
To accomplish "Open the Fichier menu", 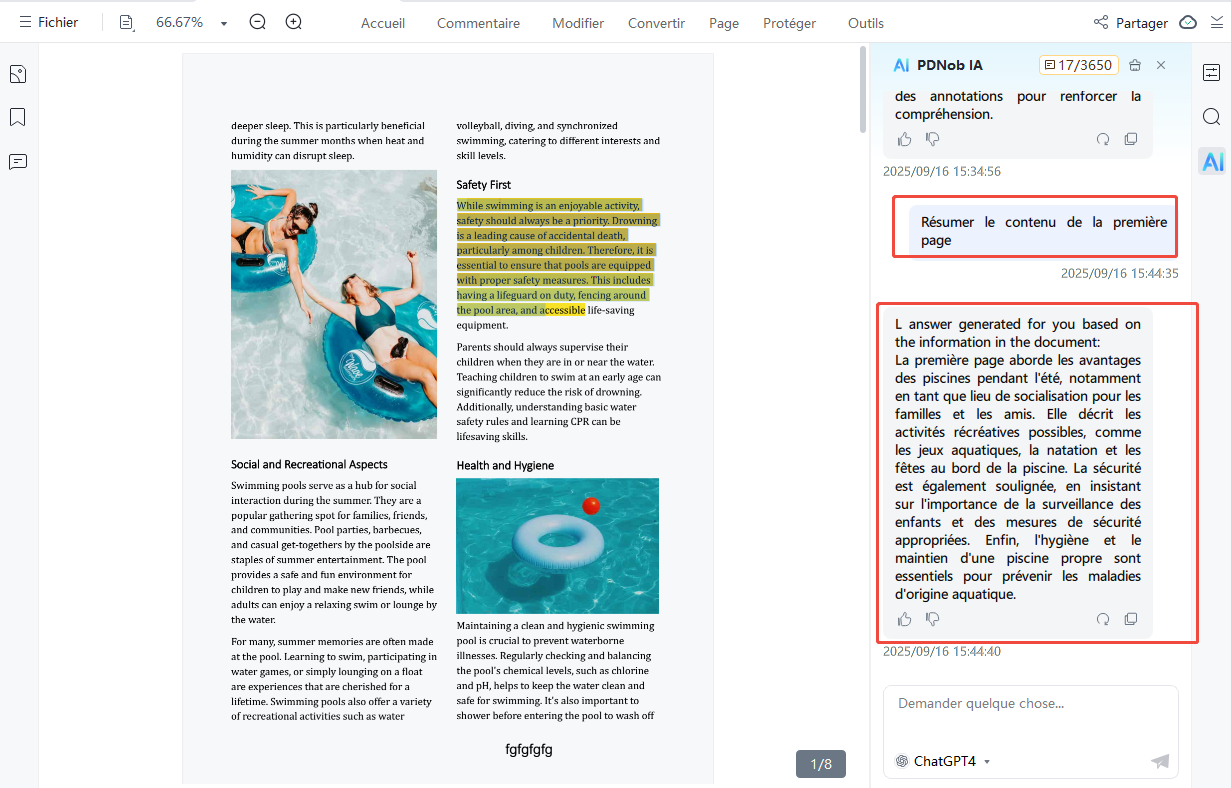I will click(x=49, y=22).
